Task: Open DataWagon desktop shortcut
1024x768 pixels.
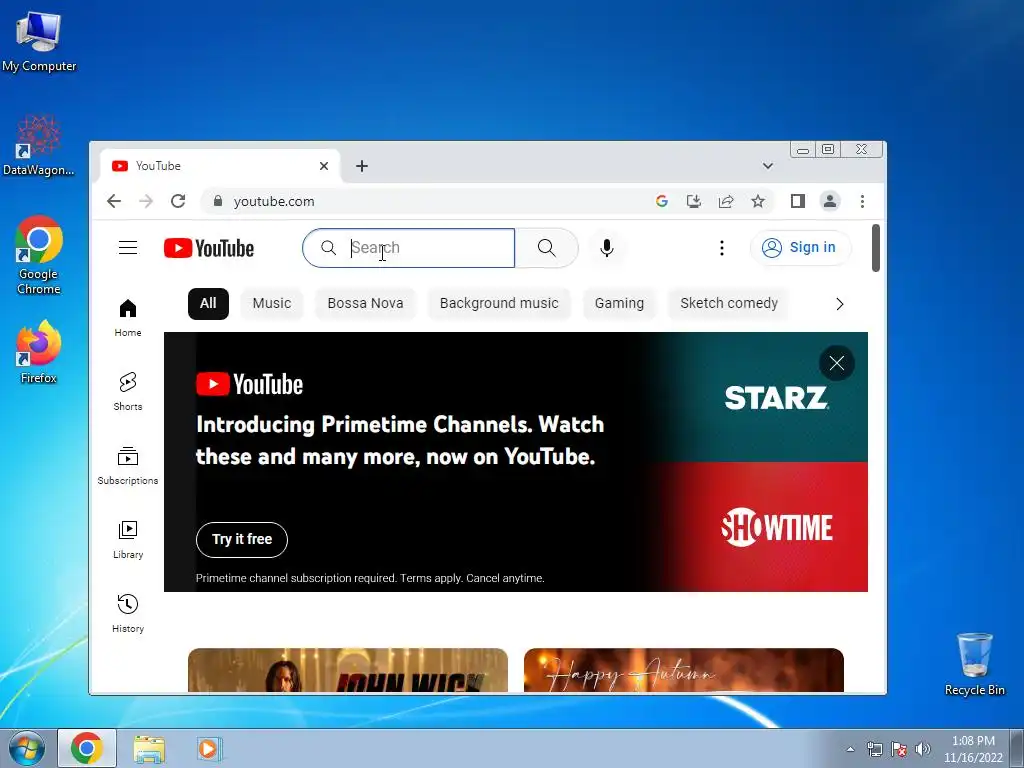Action: pyautogui.click(x=39, y=146)
